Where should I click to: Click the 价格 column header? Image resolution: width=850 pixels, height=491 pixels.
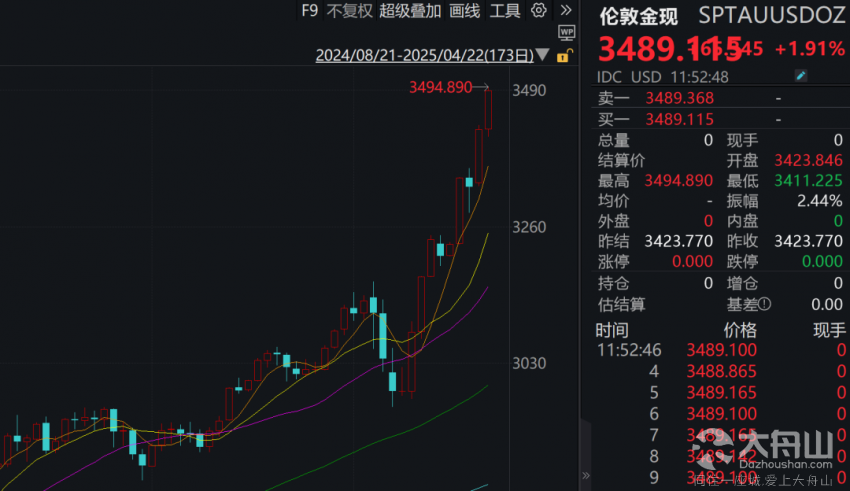[x=740, y=330]
